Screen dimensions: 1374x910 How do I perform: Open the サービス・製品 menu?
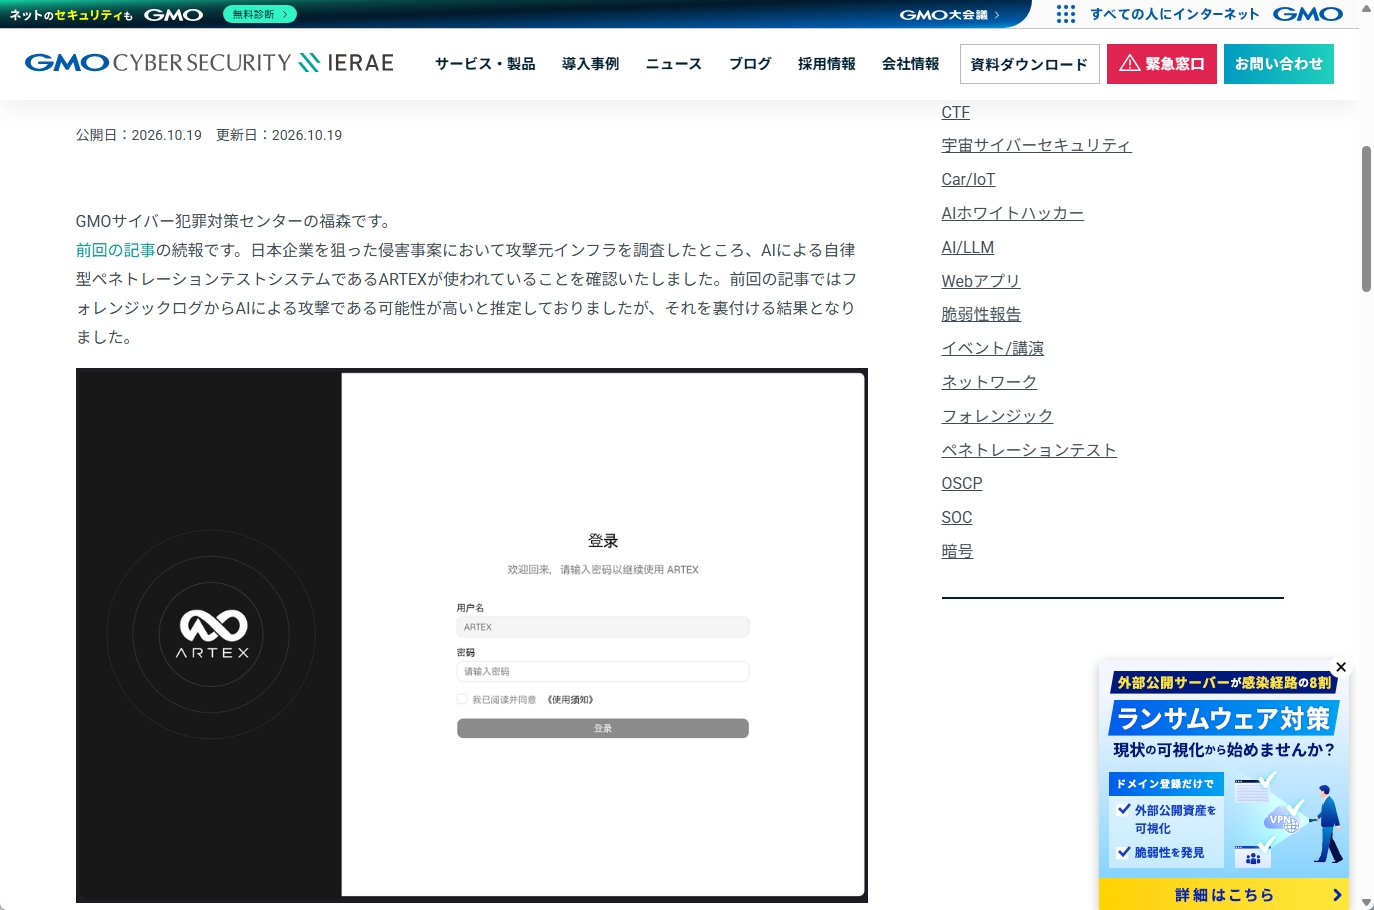click(485, 64)
